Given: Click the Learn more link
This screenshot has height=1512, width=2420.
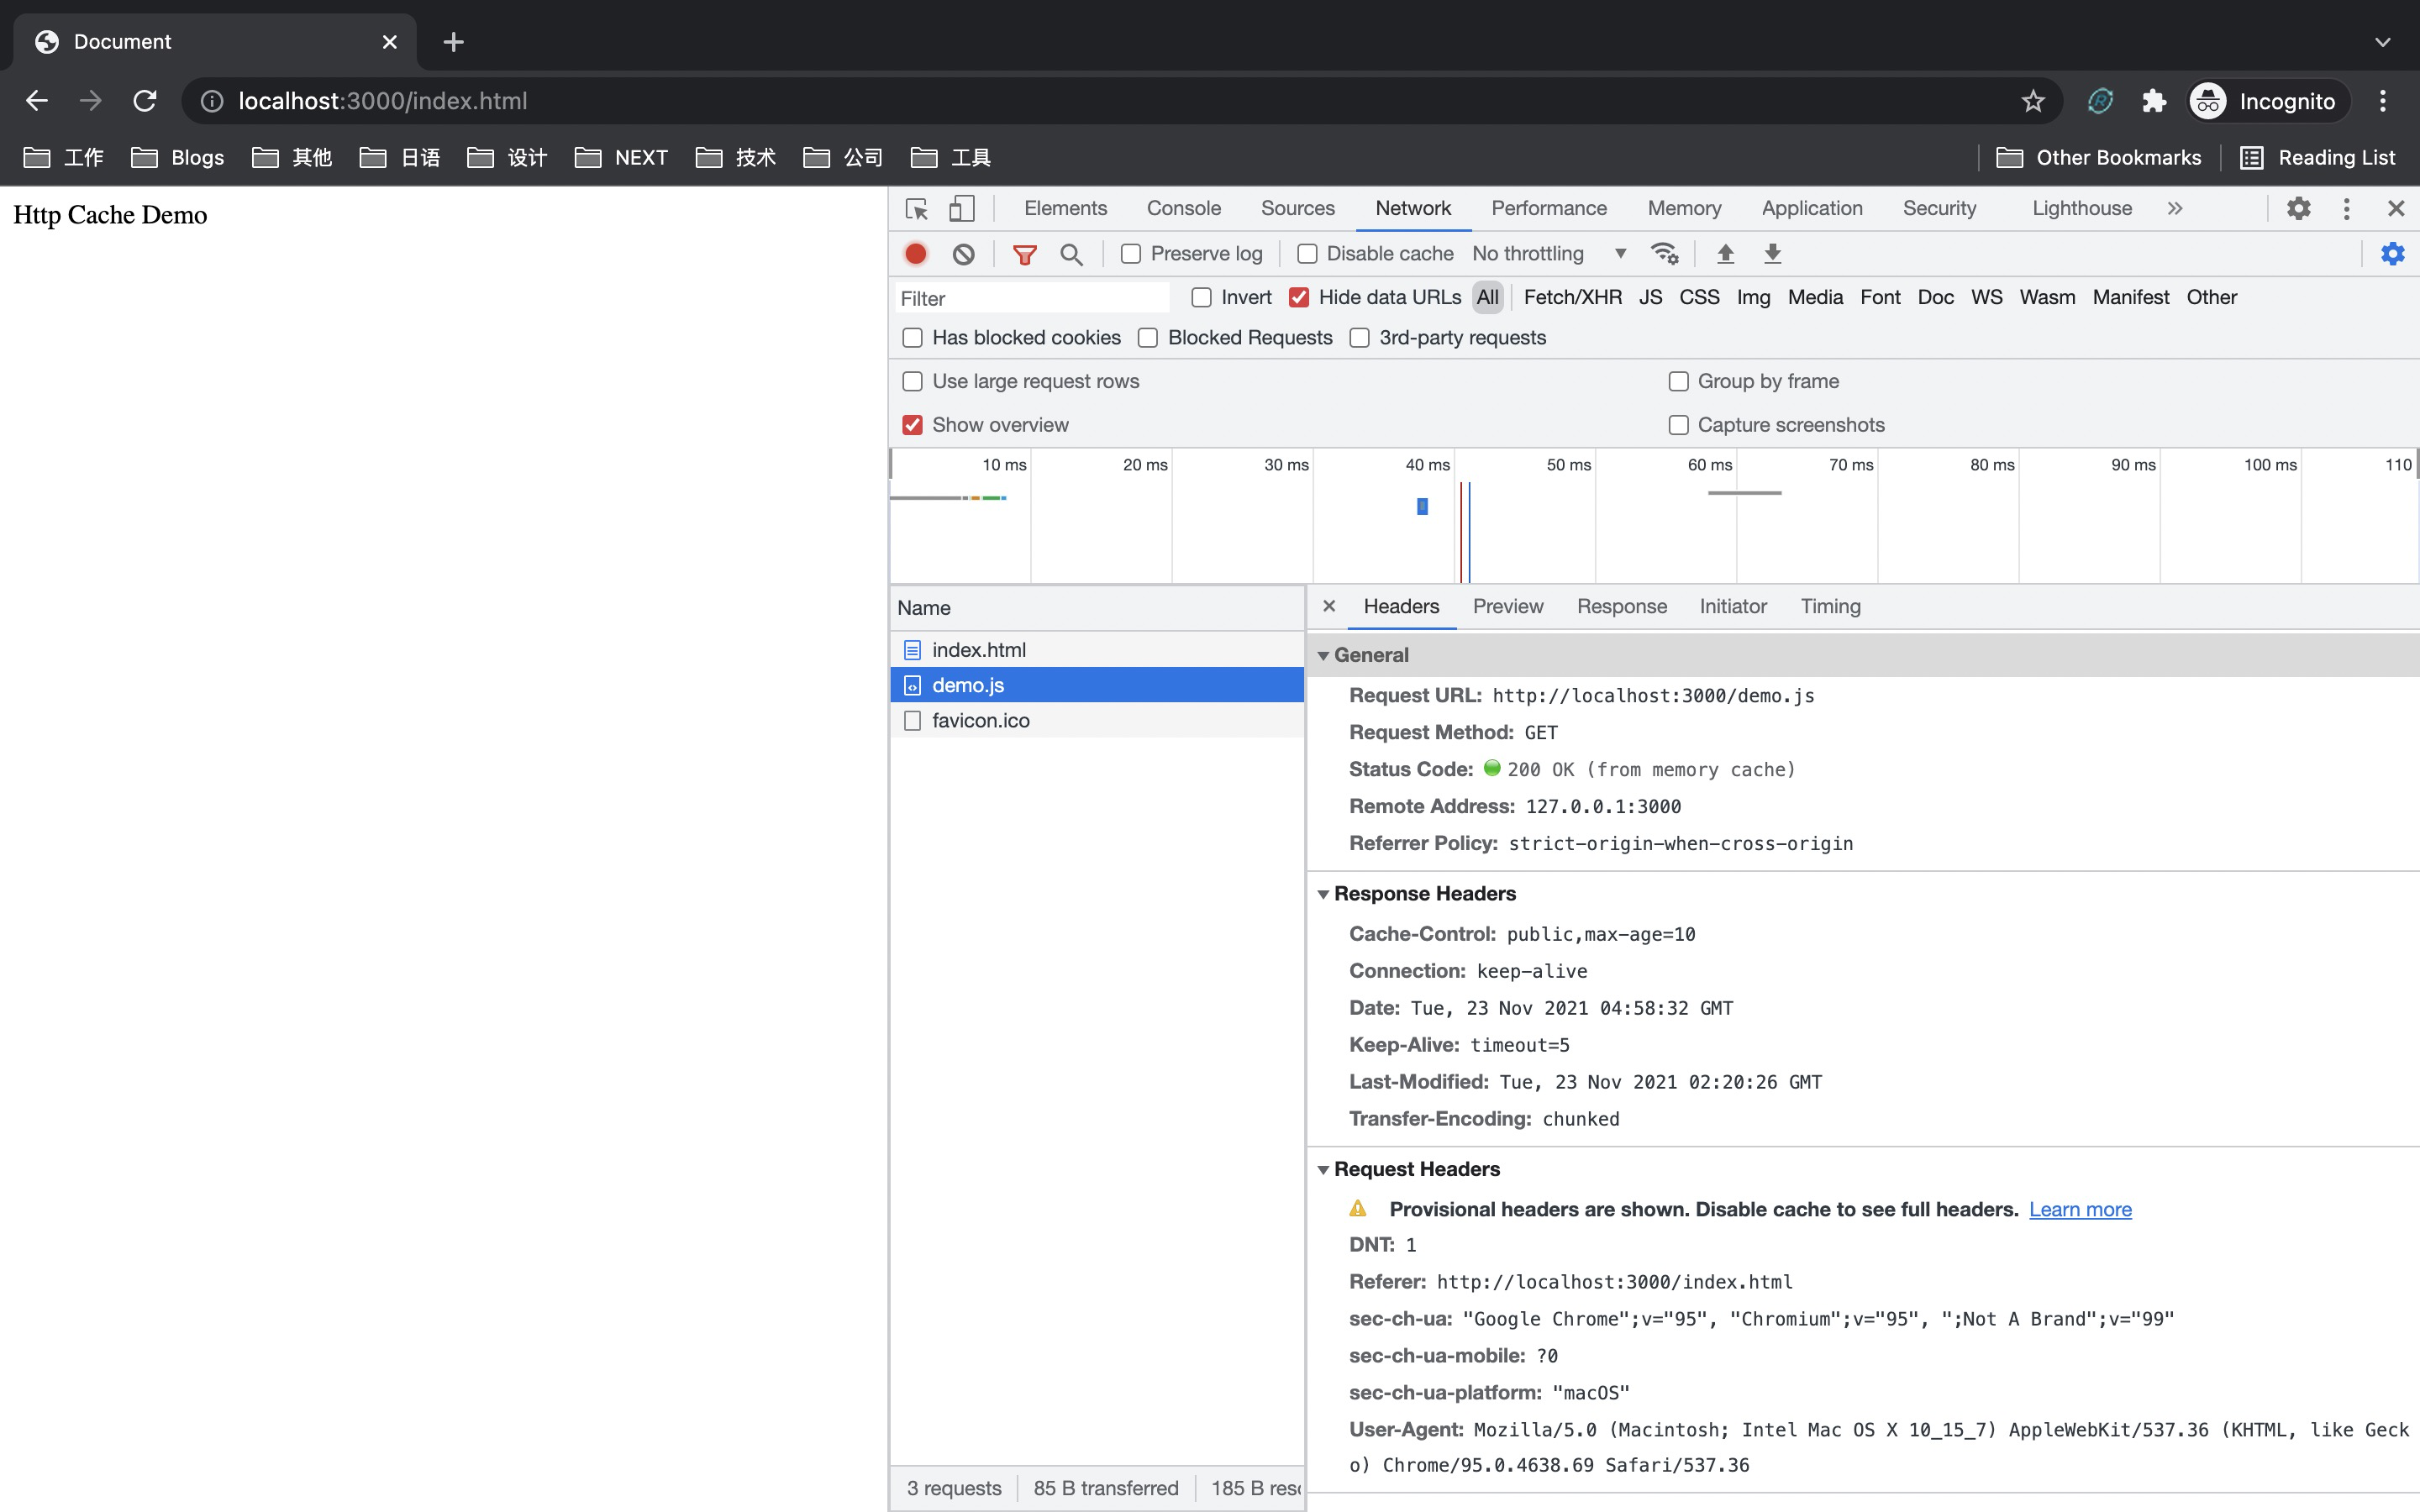Looking at the screenshot, I should pyautogui.click(x=2080, y=1209).
